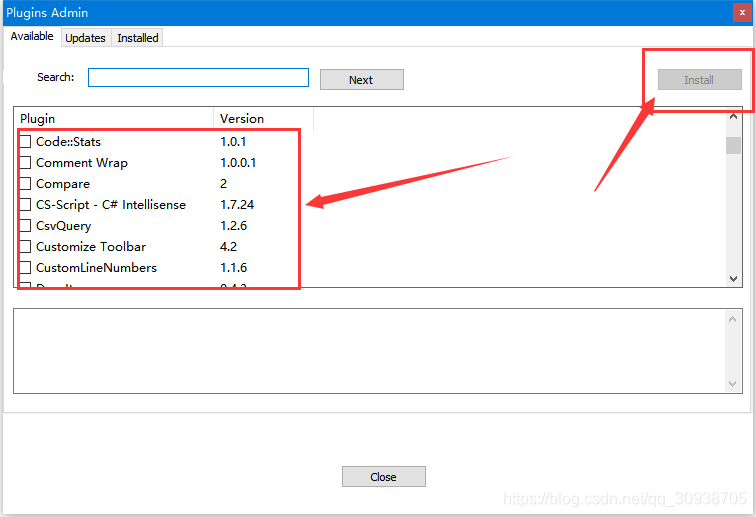
Task: Click version 1.0.1 cell
Action: 233,142
